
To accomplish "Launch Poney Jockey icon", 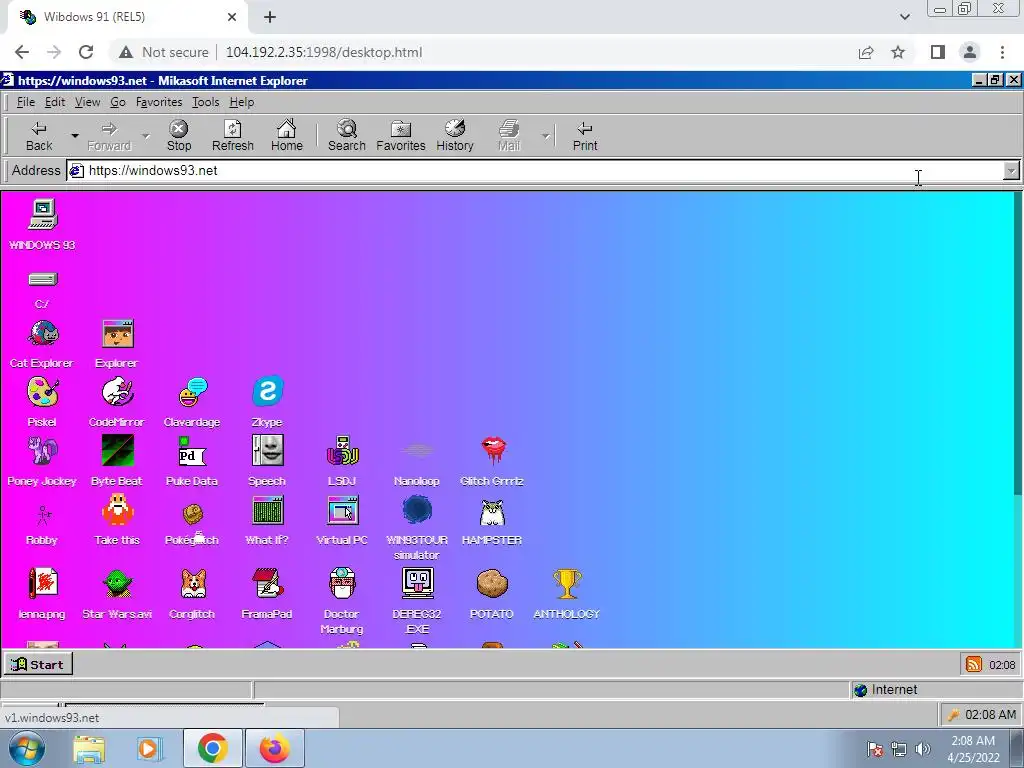I will click(x=43, y=451).
